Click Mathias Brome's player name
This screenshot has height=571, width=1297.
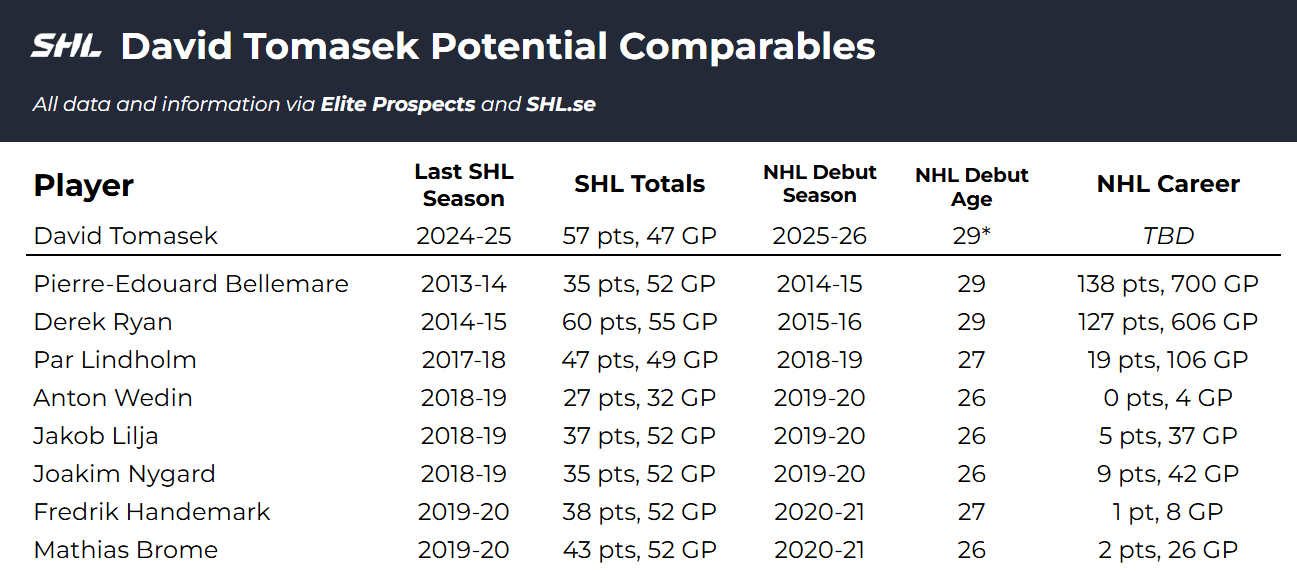coord(126,550)
